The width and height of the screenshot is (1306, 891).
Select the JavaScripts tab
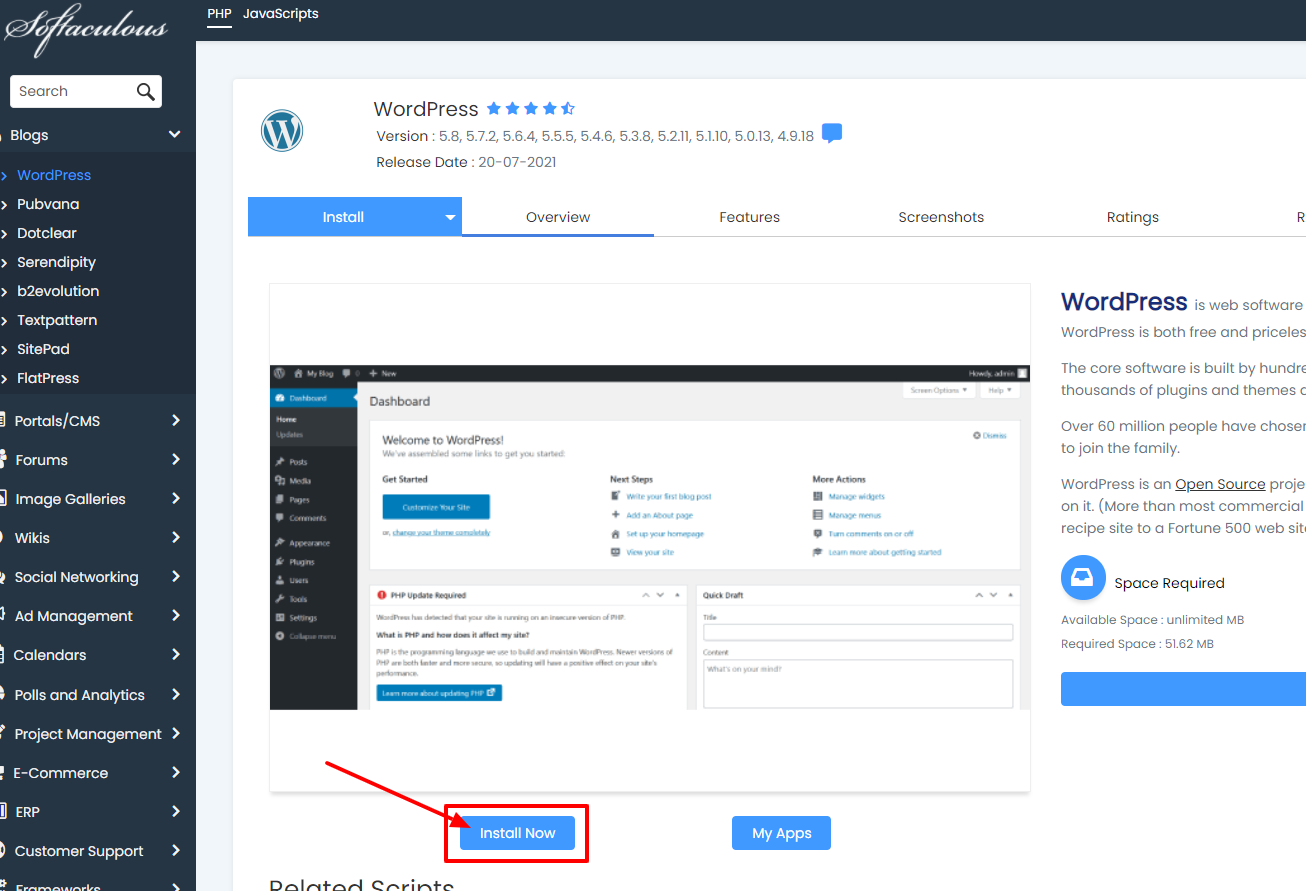click(281, 14)
